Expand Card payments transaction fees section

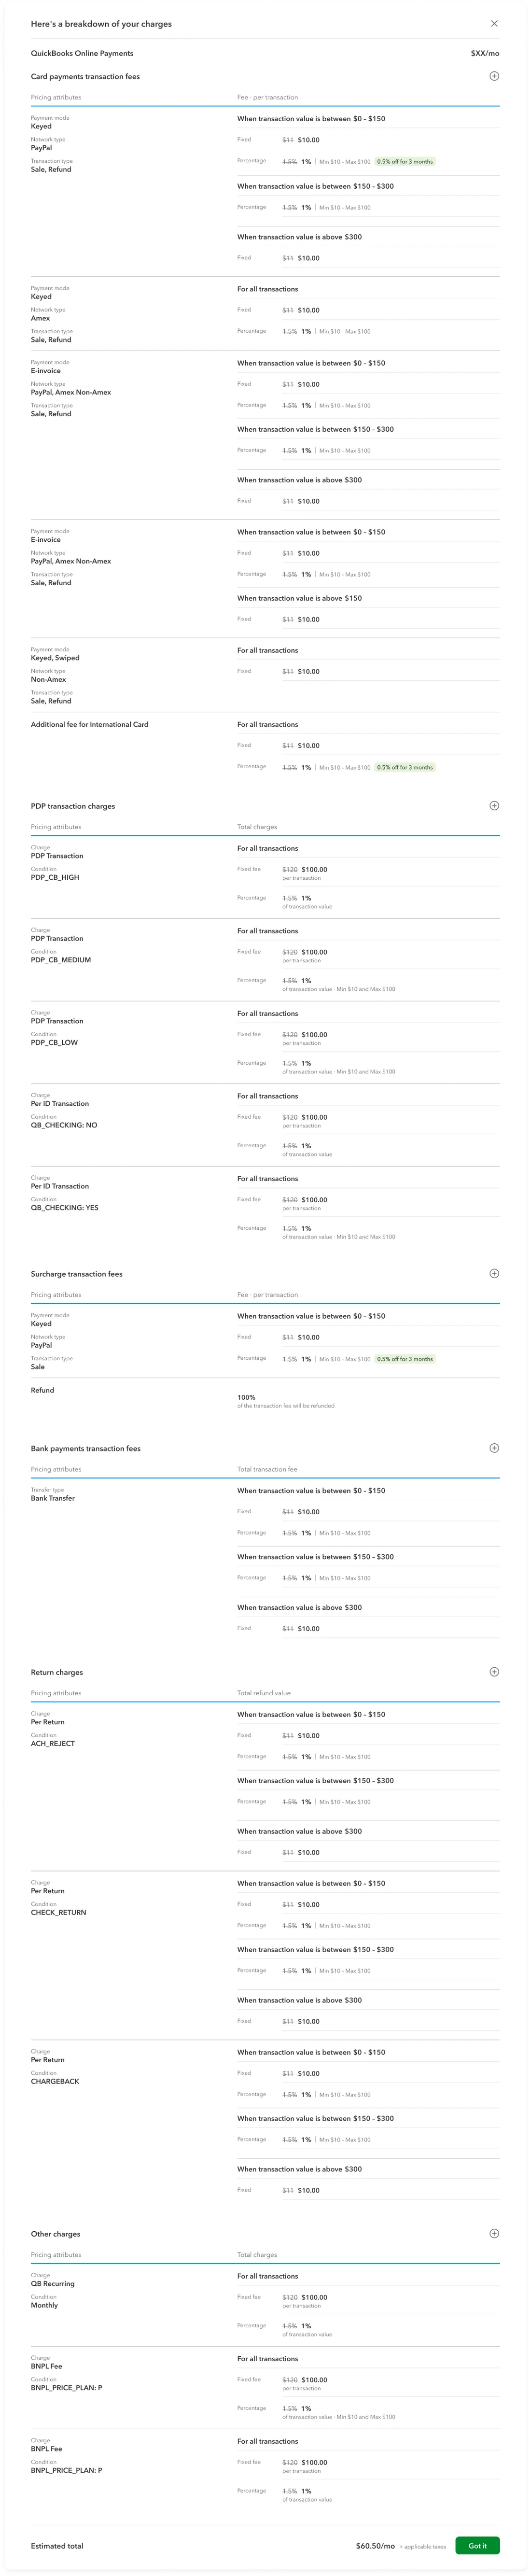[494, 76]
